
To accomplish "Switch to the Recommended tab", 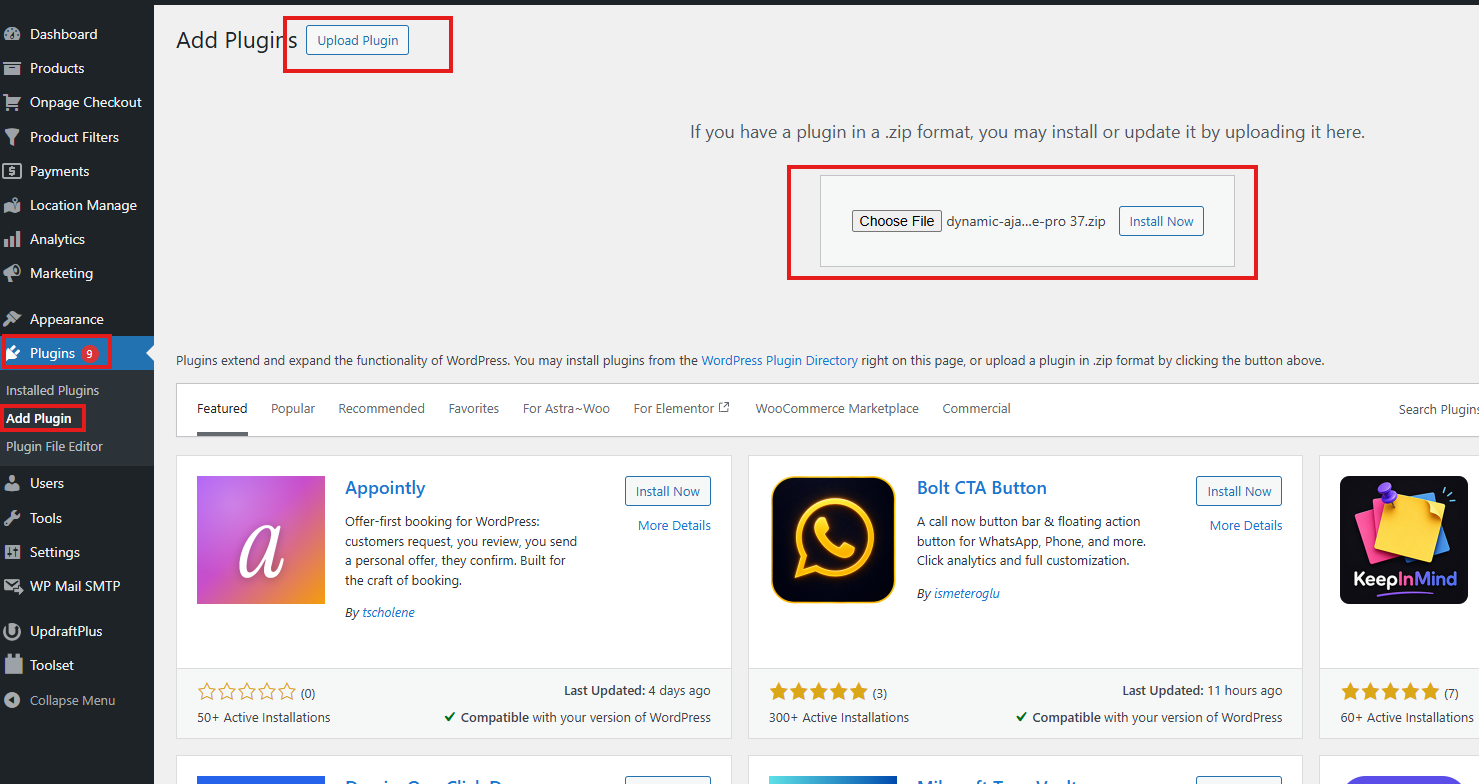I will click(x=381, y=408).
